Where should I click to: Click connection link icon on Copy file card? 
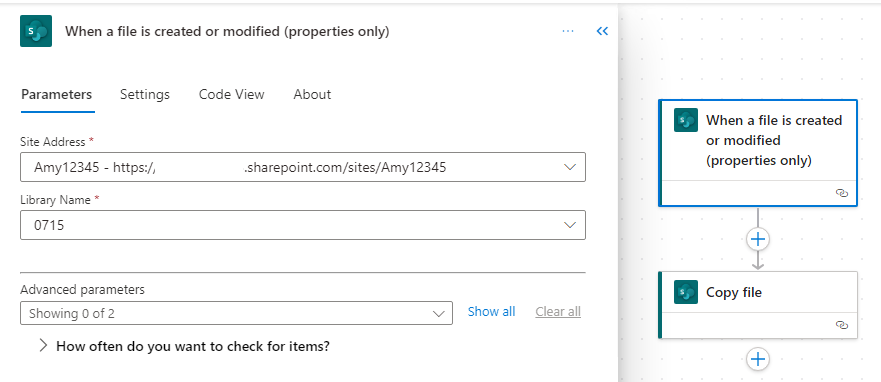pyautogui.click(x=841, y=325)
